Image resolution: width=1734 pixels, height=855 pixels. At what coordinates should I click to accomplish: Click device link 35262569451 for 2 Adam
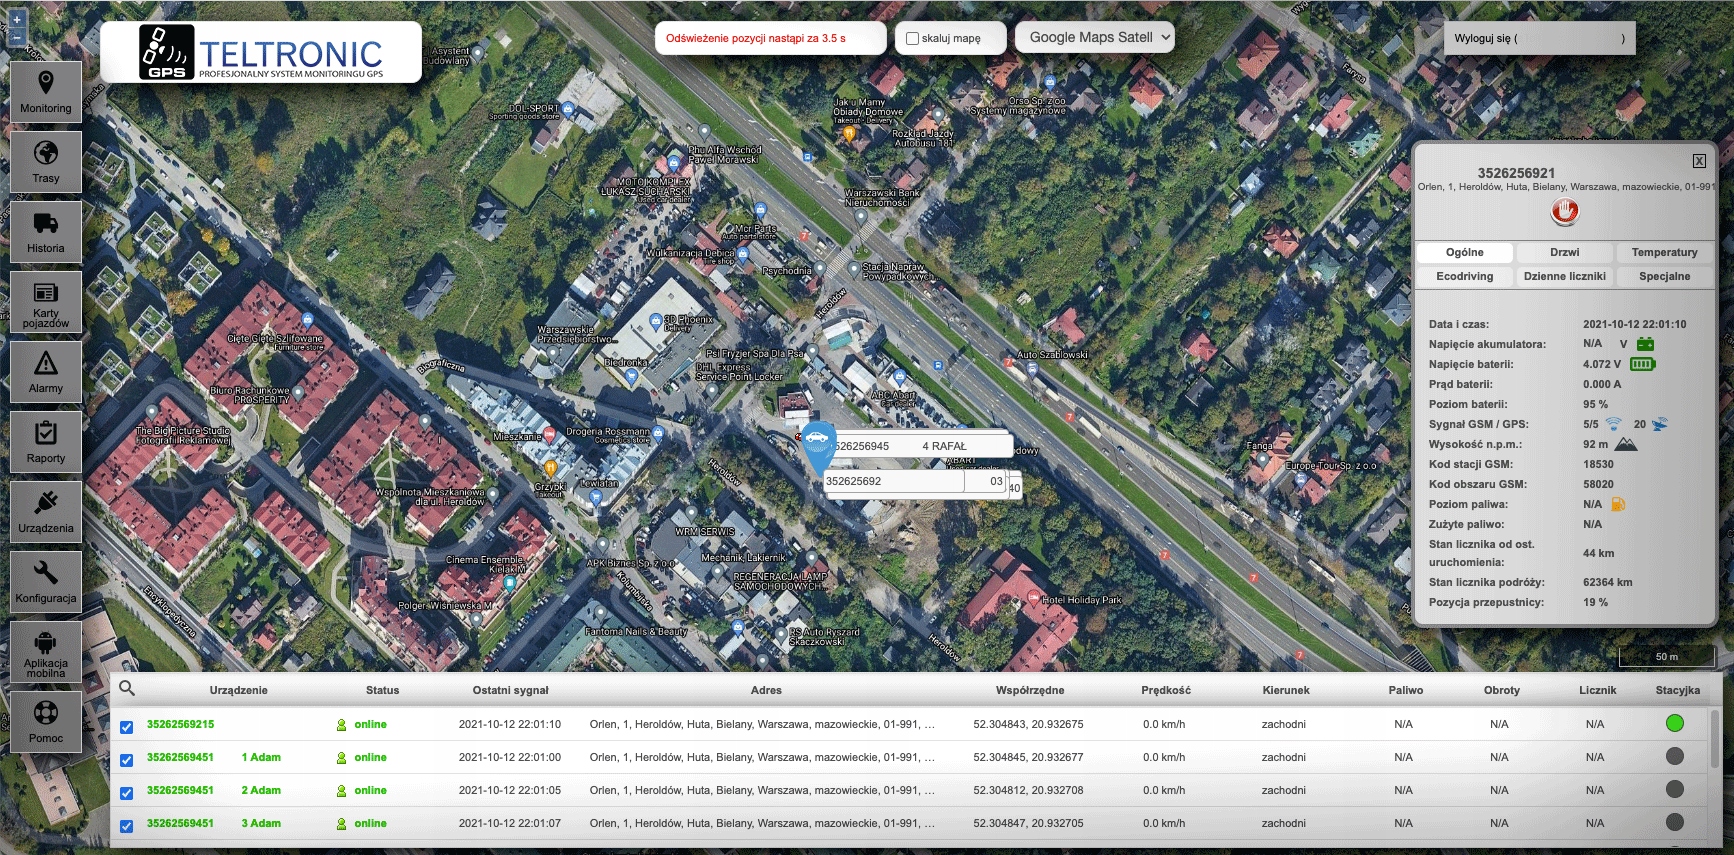tap(180, 790)
